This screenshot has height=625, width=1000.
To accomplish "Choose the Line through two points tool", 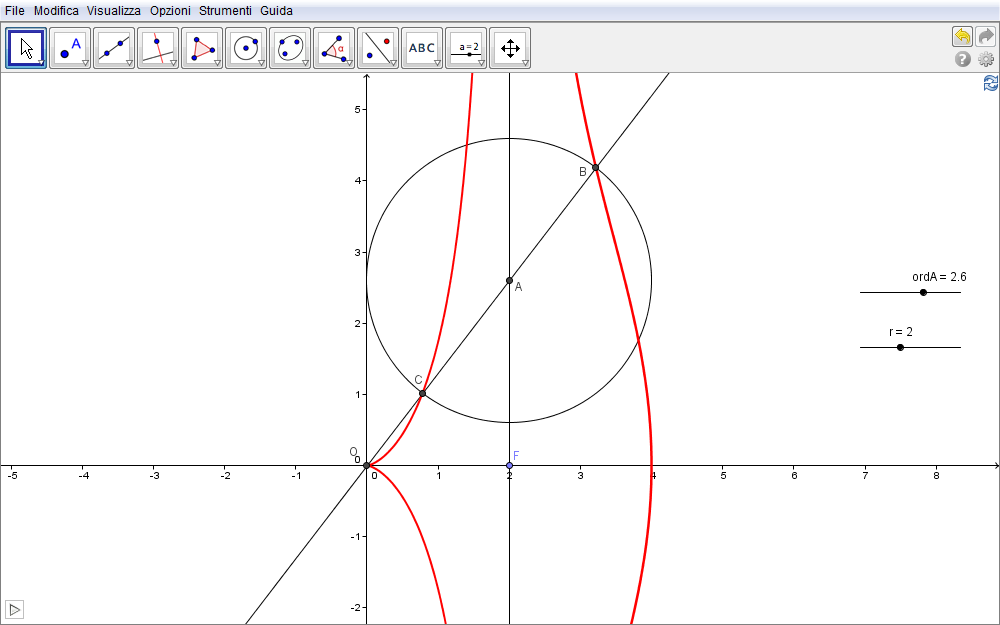I will coord(114,47).
